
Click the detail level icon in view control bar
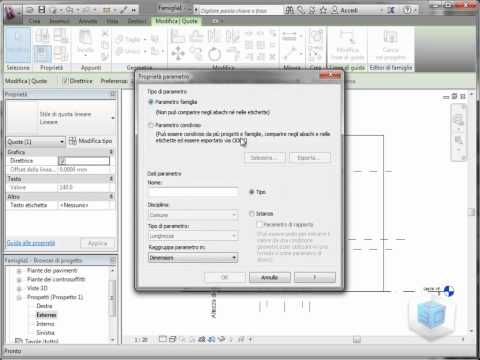click(163, 339)
